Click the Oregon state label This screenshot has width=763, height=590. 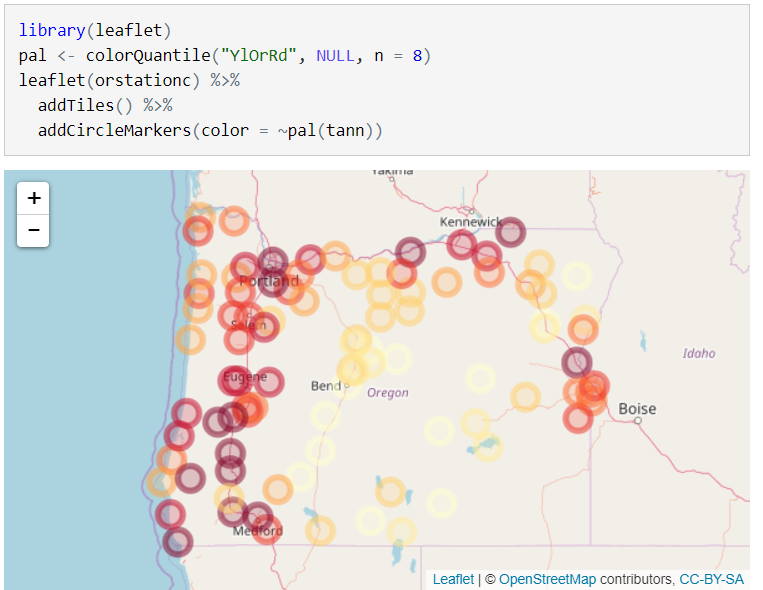click(x=387, y=393)
